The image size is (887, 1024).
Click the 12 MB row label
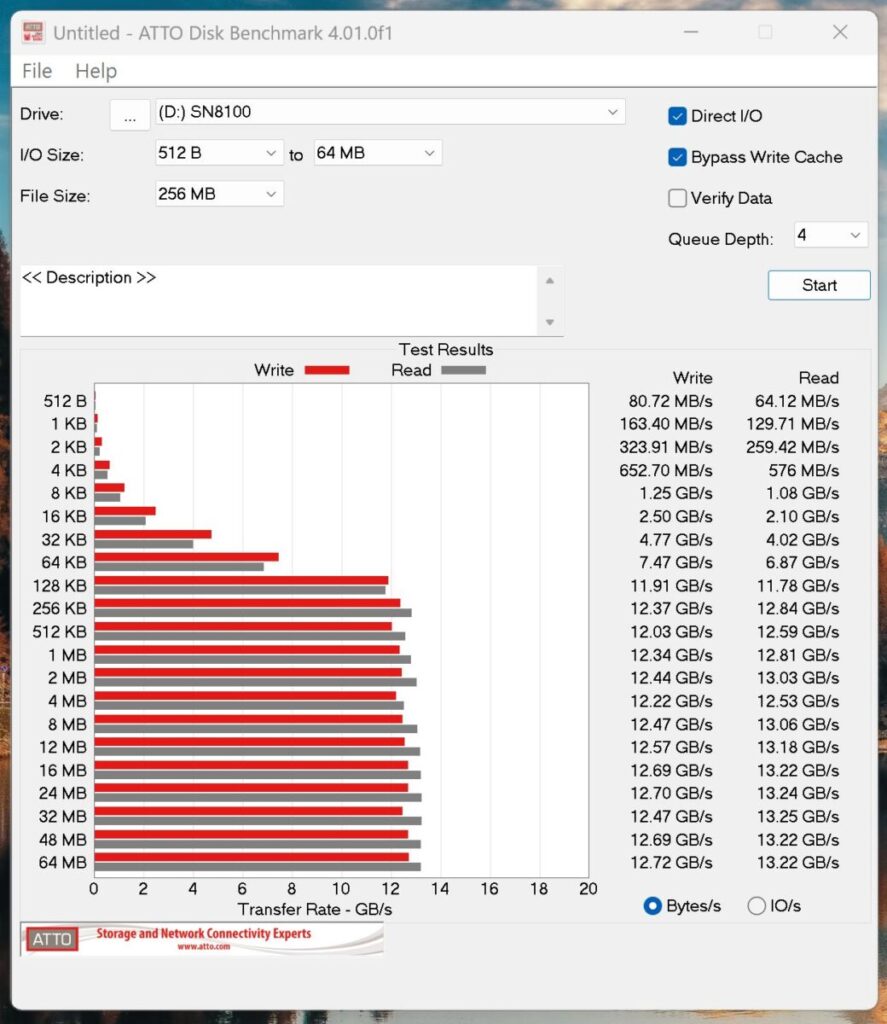(x=63, y=747)
